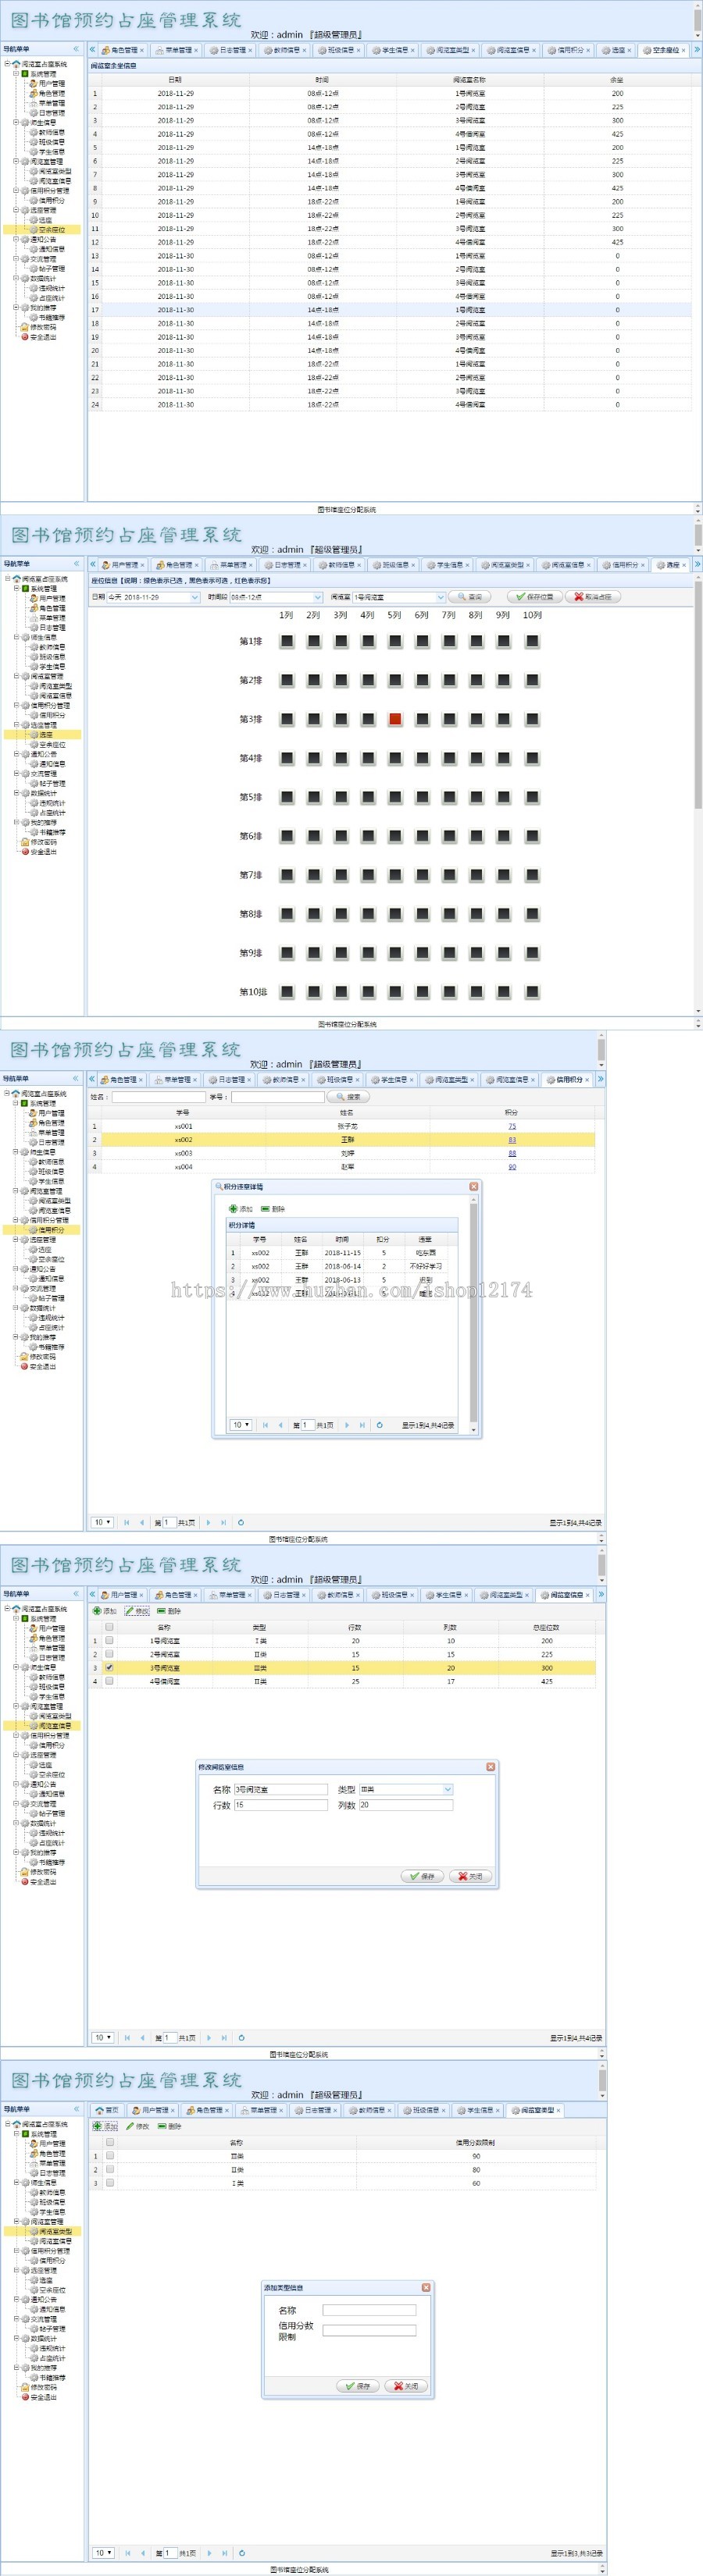
Task: Open the page size dropdown inside the 积分详情 popup
Action: (x=240, y=1425)
